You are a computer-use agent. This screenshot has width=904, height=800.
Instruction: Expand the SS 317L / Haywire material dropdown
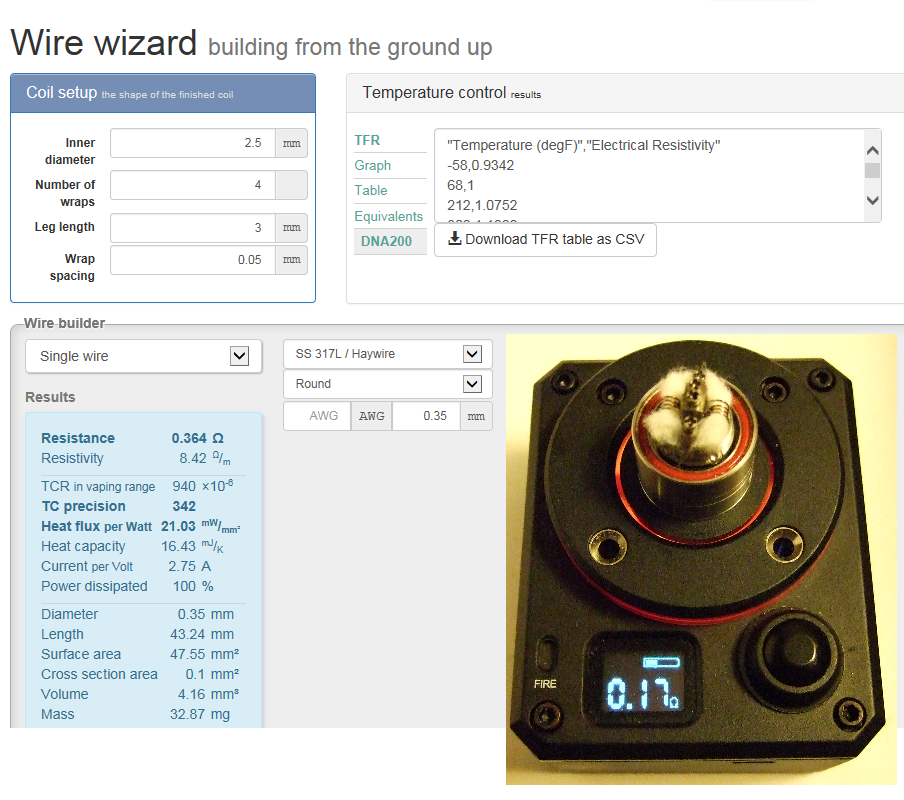pyautogui.click(x=387, y=354)
